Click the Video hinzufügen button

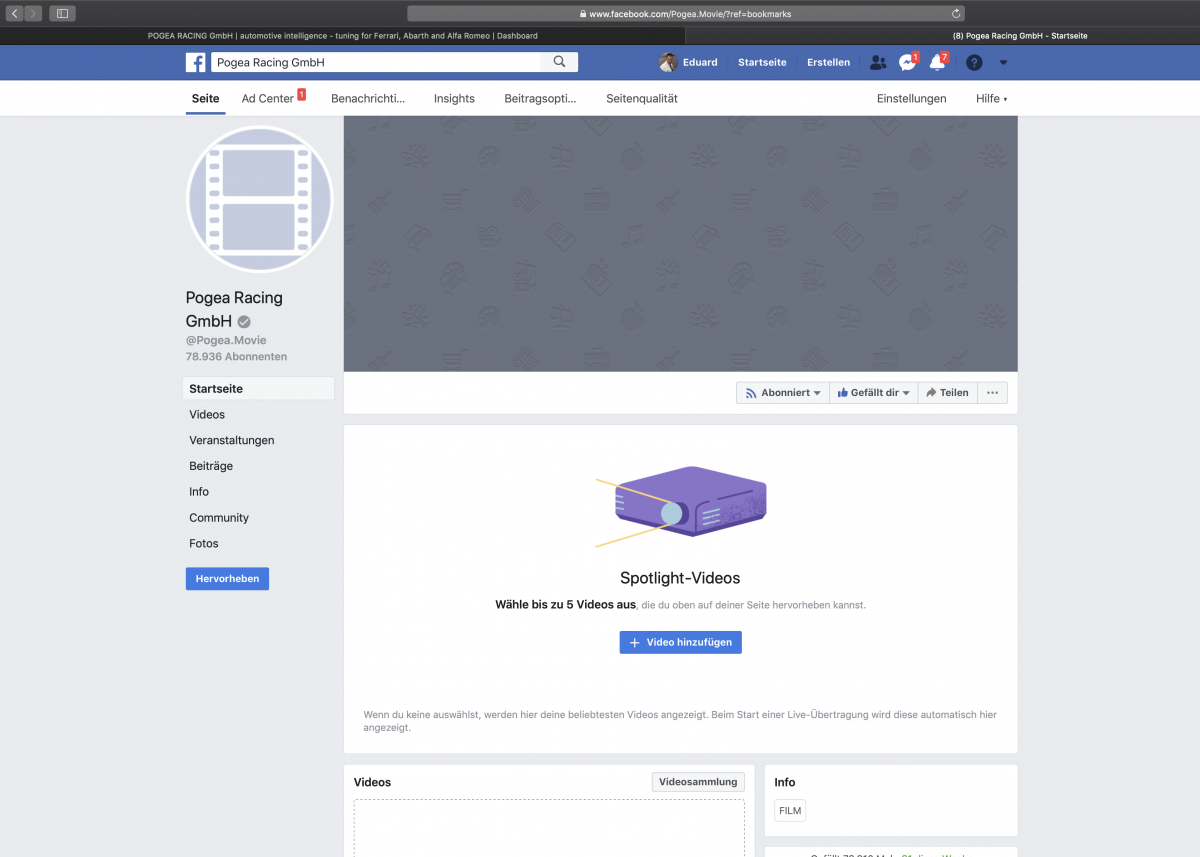[x=680, y=642]
